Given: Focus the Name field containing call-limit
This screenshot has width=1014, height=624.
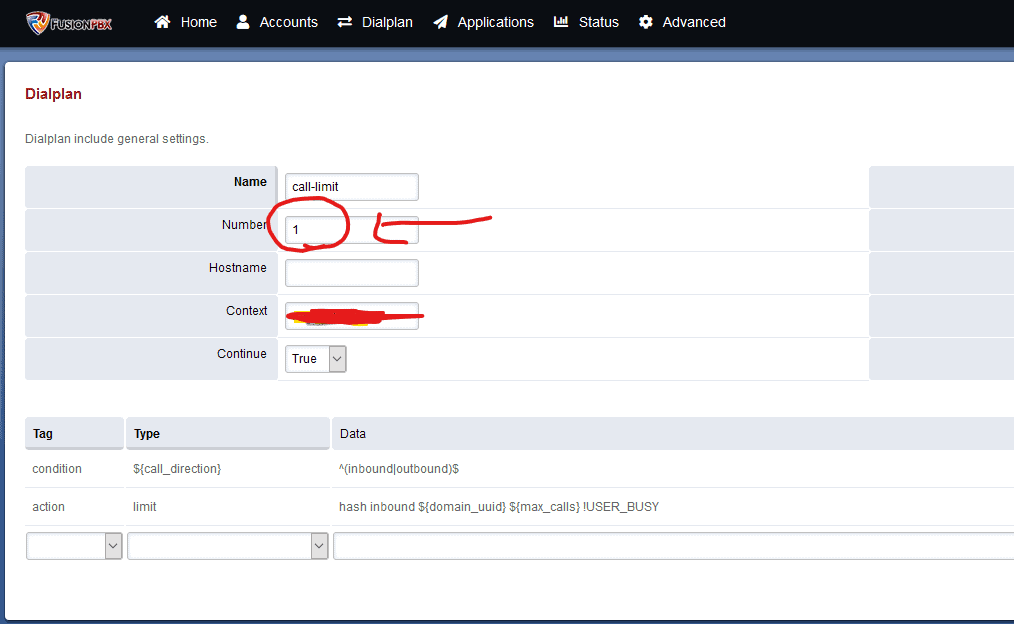Looking at the screenshot, I should tap(351, 187).
